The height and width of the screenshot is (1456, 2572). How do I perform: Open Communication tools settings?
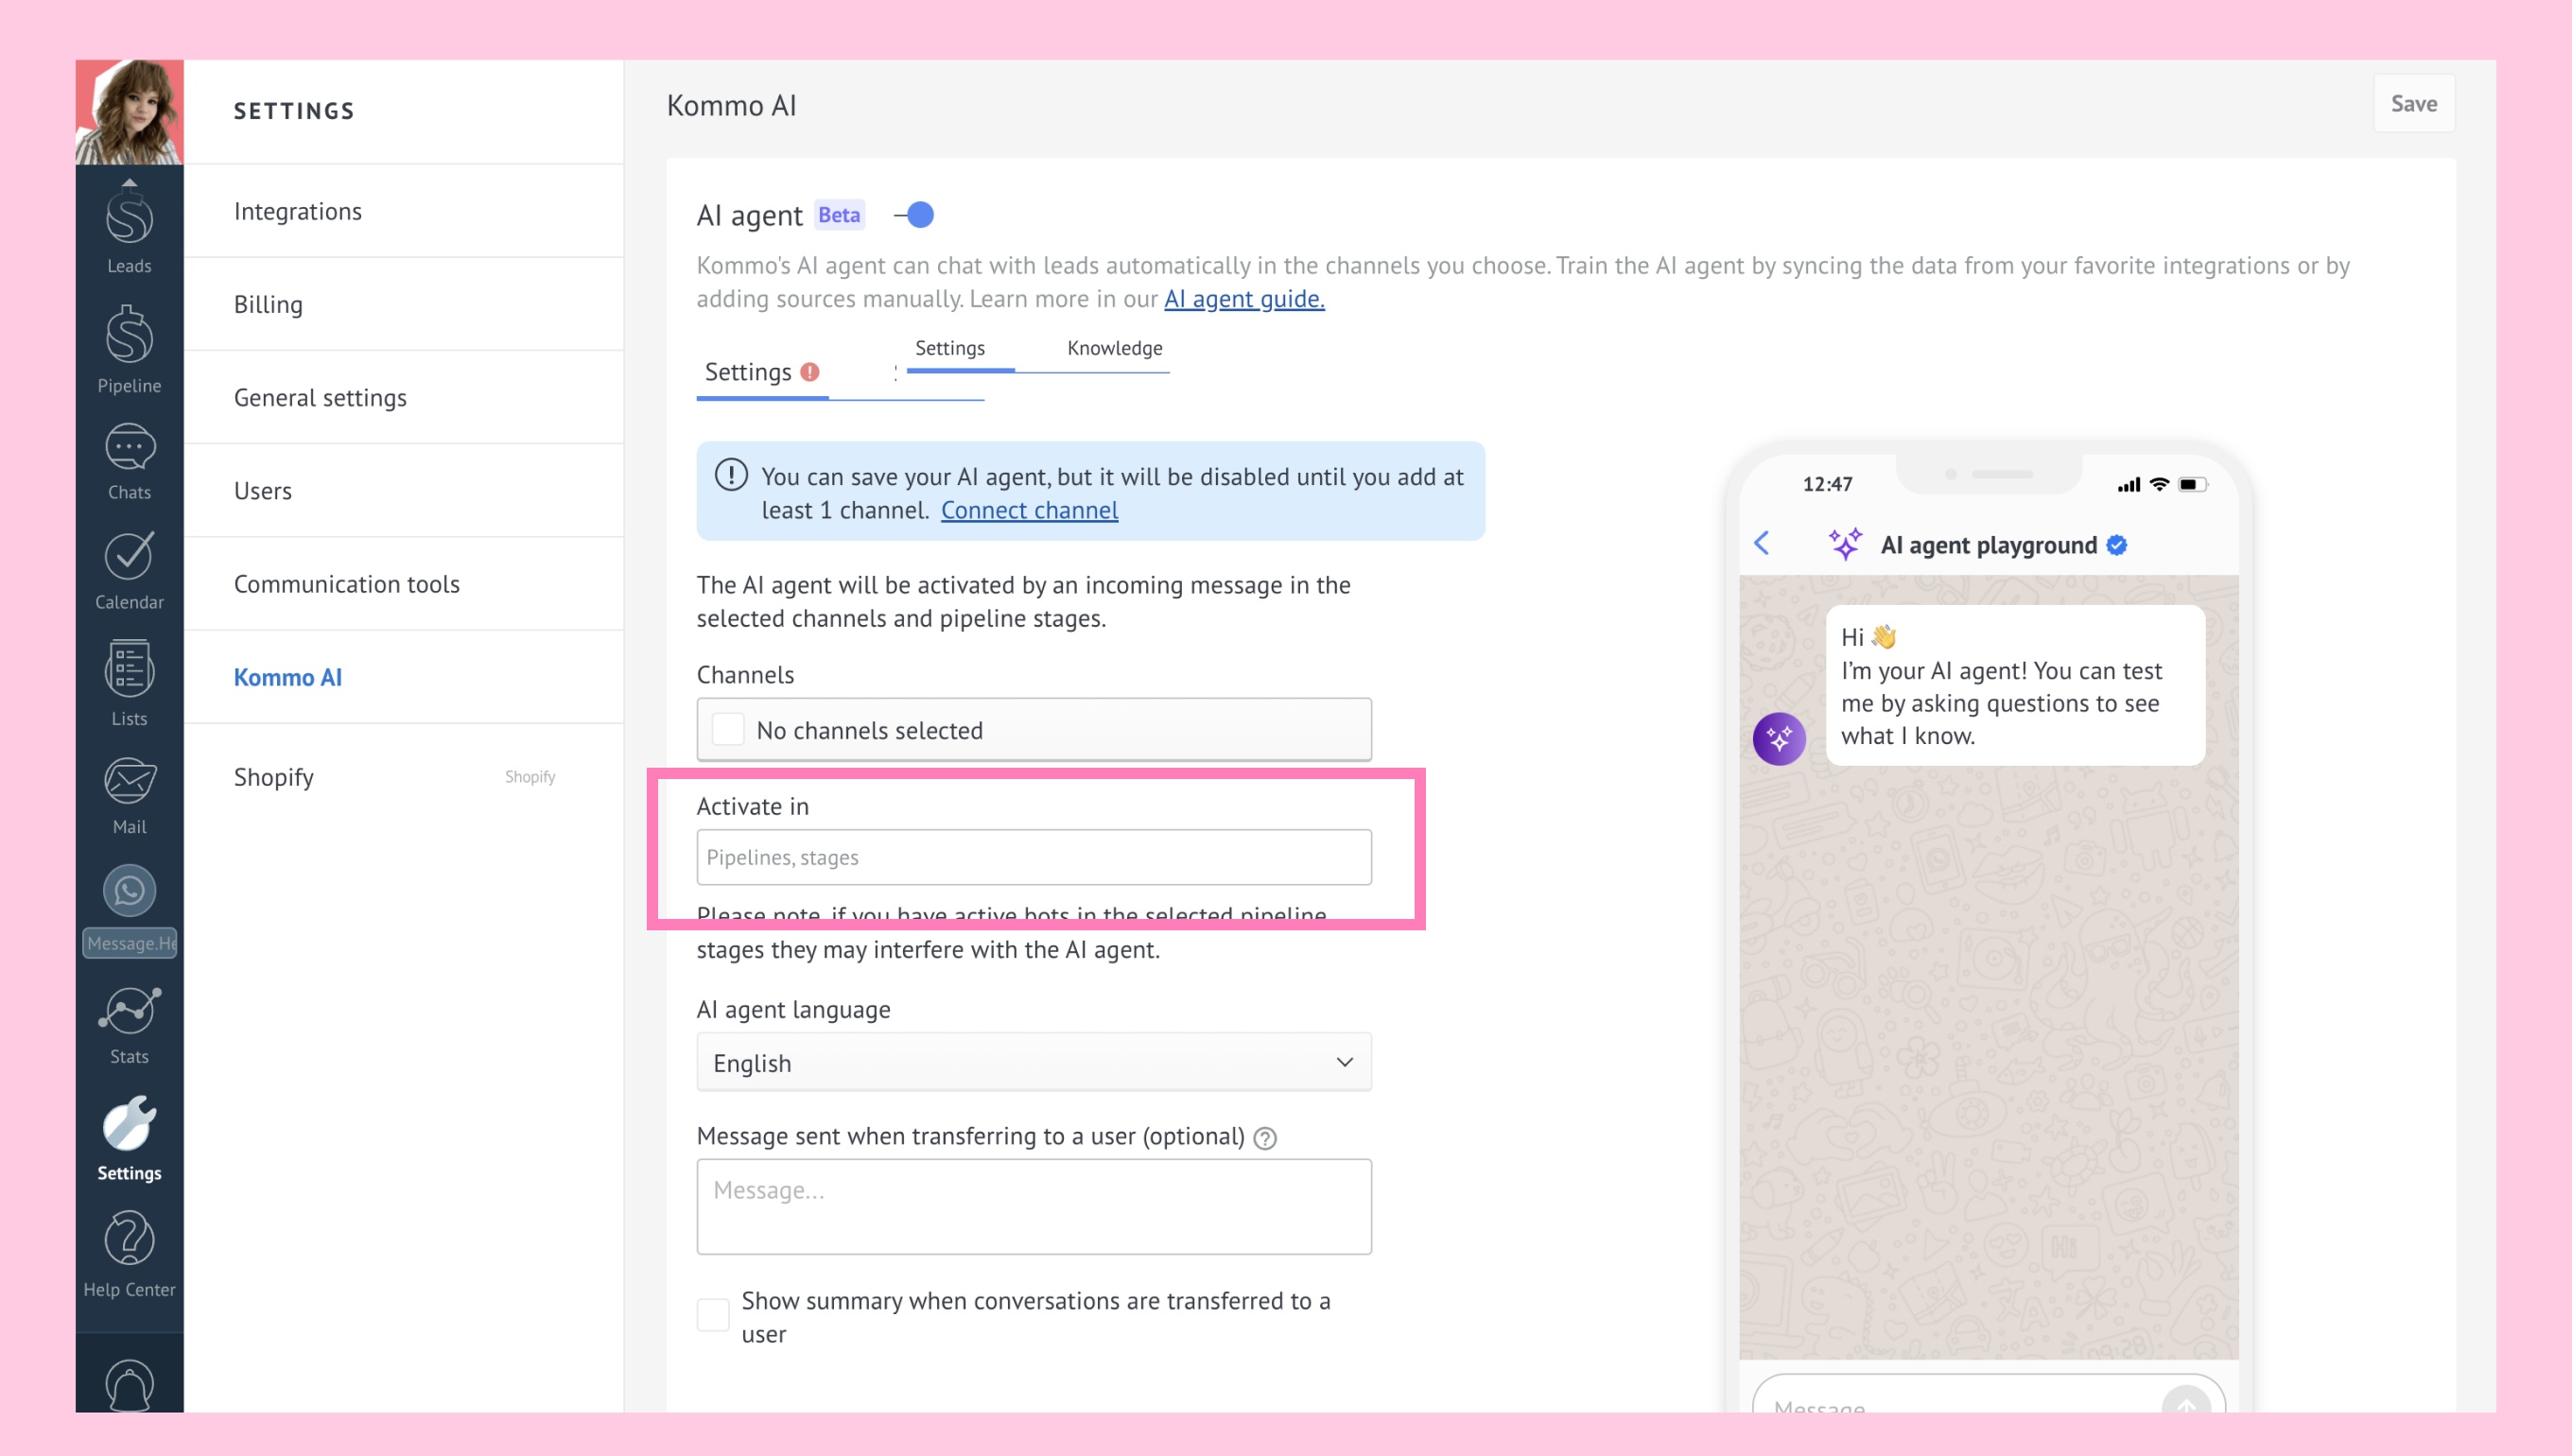click(403, 583)
